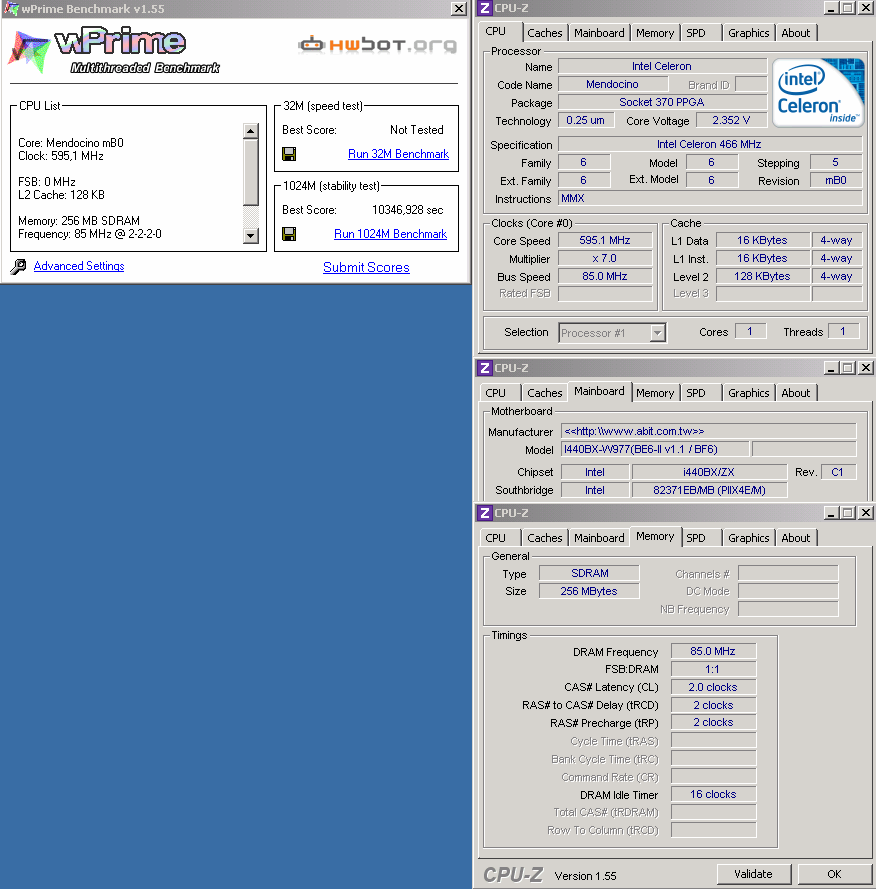Click the Core Voltage value 2.352 V
Viewport: 876px width, 889px height.
tap(731, 121)
